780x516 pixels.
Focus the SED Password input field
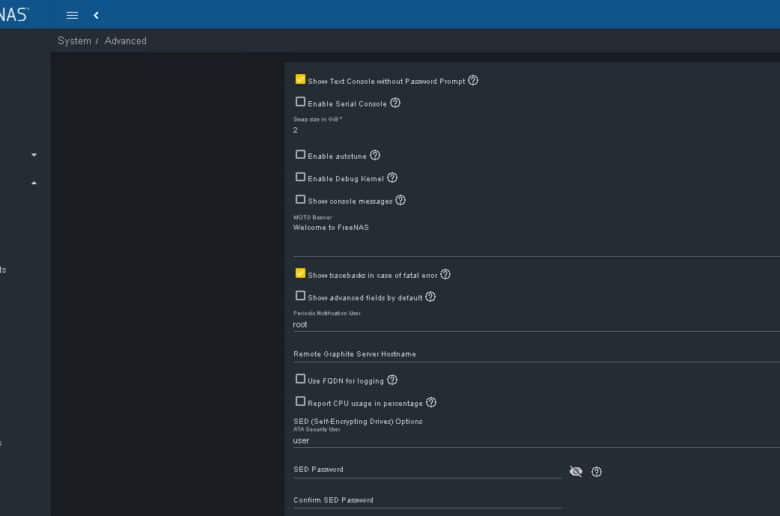(x=427, y=470)
